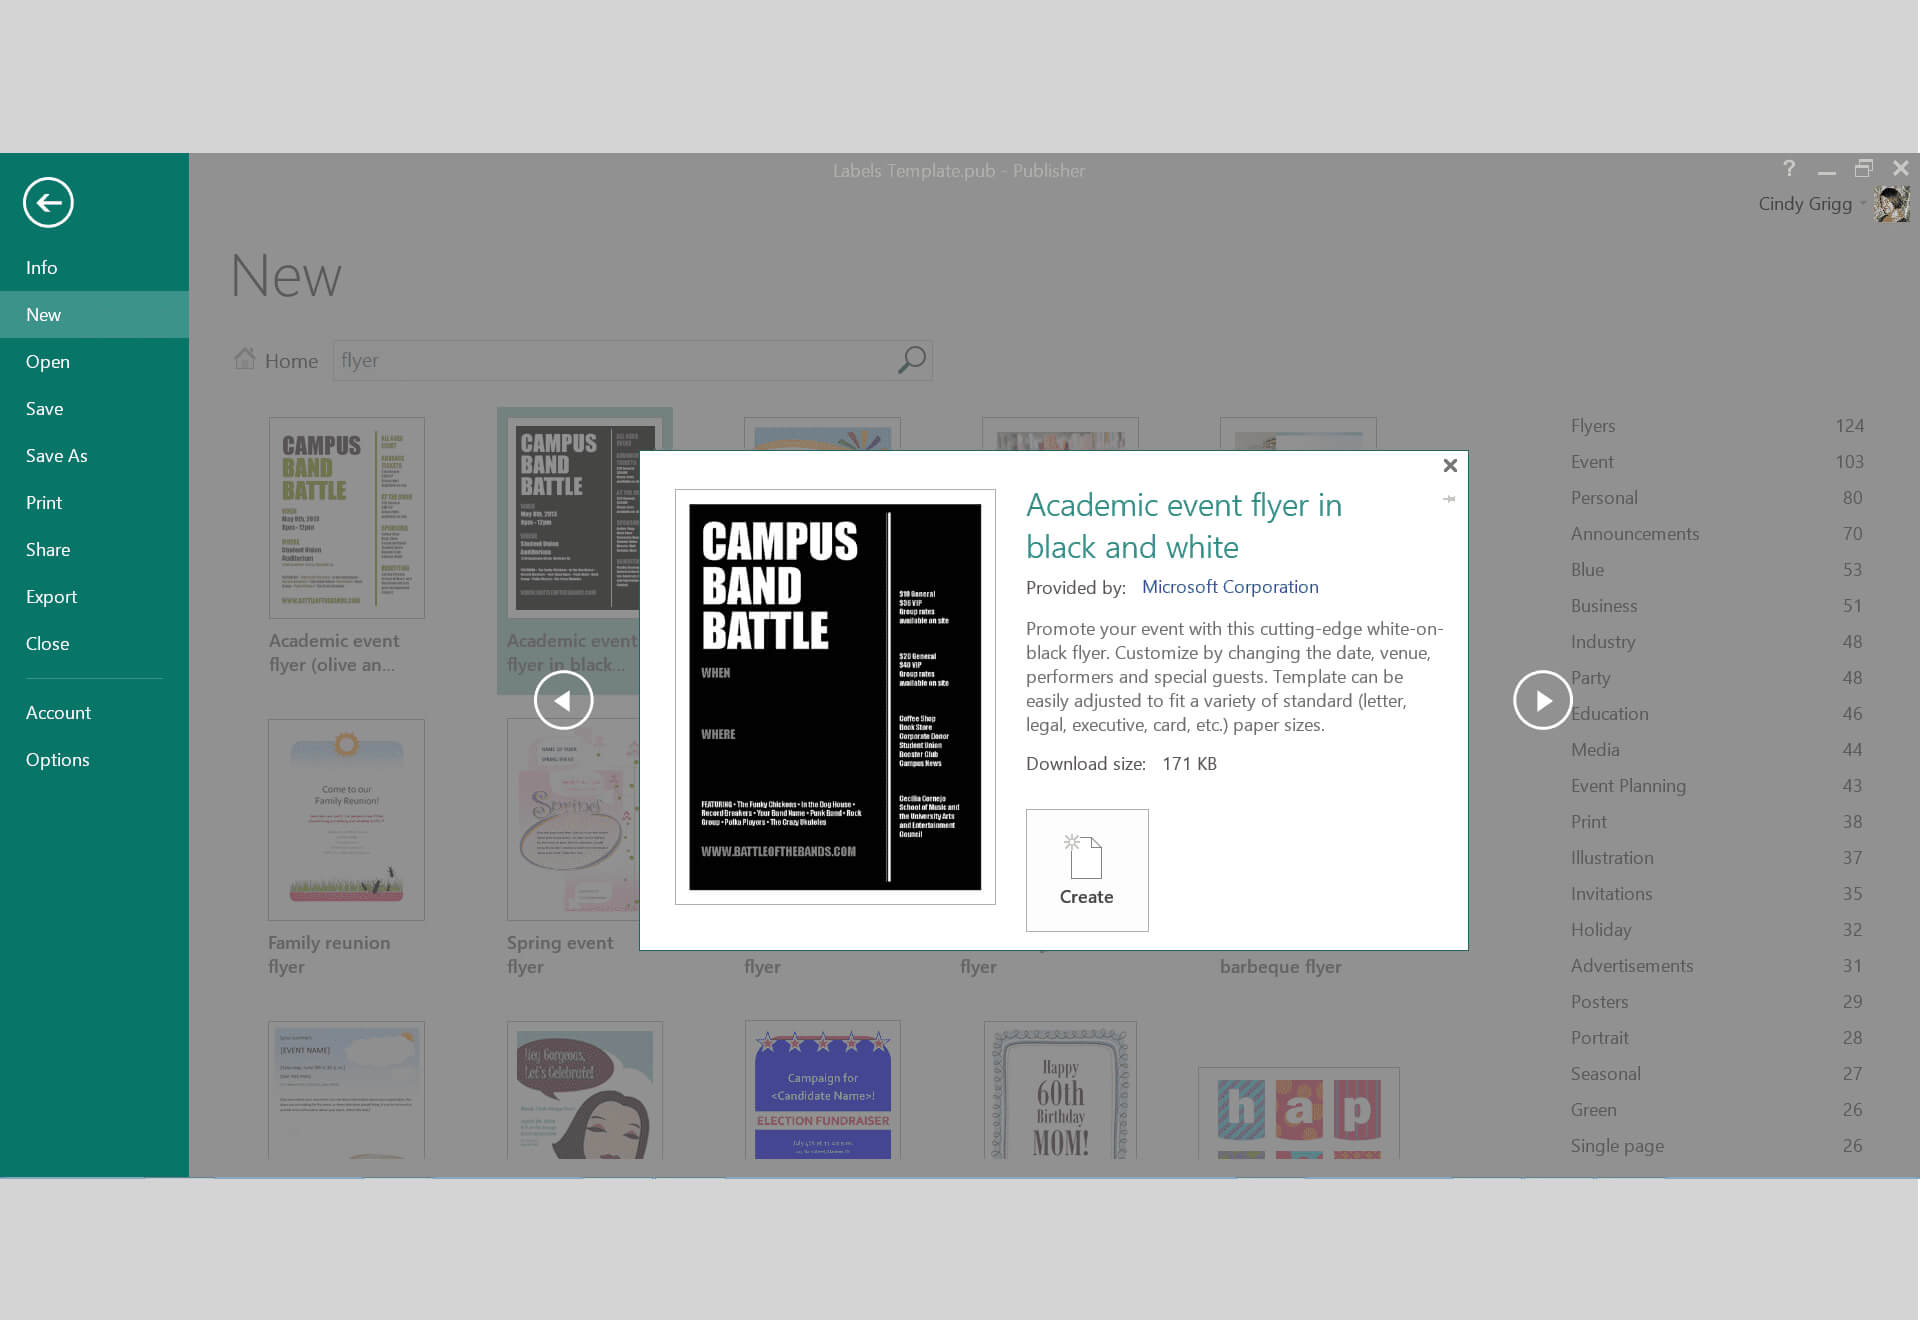Click the Flyers category expander

(1592, 424)
